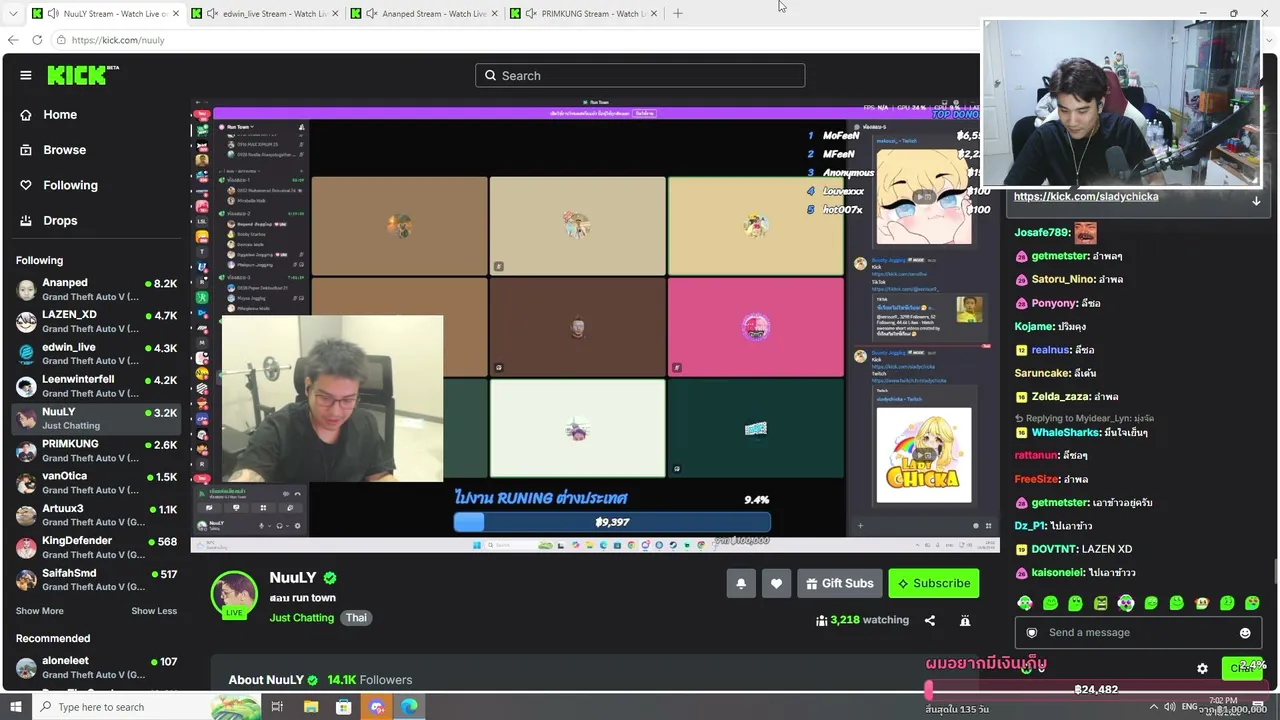
Task: Open Leenwinterfell channel in Following list
Action: 97,386
